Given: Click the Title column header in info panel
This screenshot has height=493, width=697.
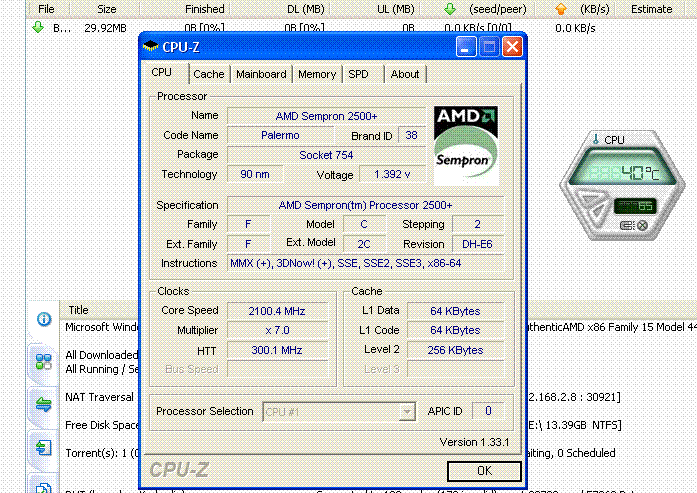Looking at the screenshot, I should click(79, 310).
